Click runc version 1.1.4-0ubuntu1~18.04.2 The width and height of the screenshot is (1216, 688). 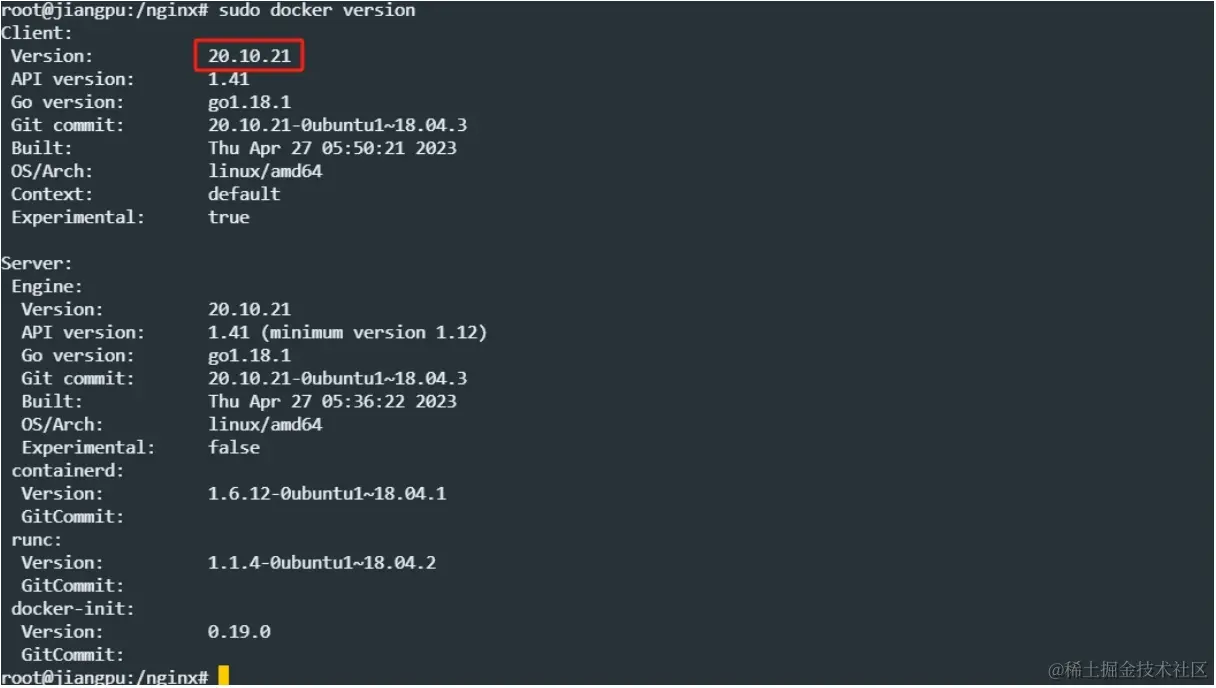pos(322,562)
